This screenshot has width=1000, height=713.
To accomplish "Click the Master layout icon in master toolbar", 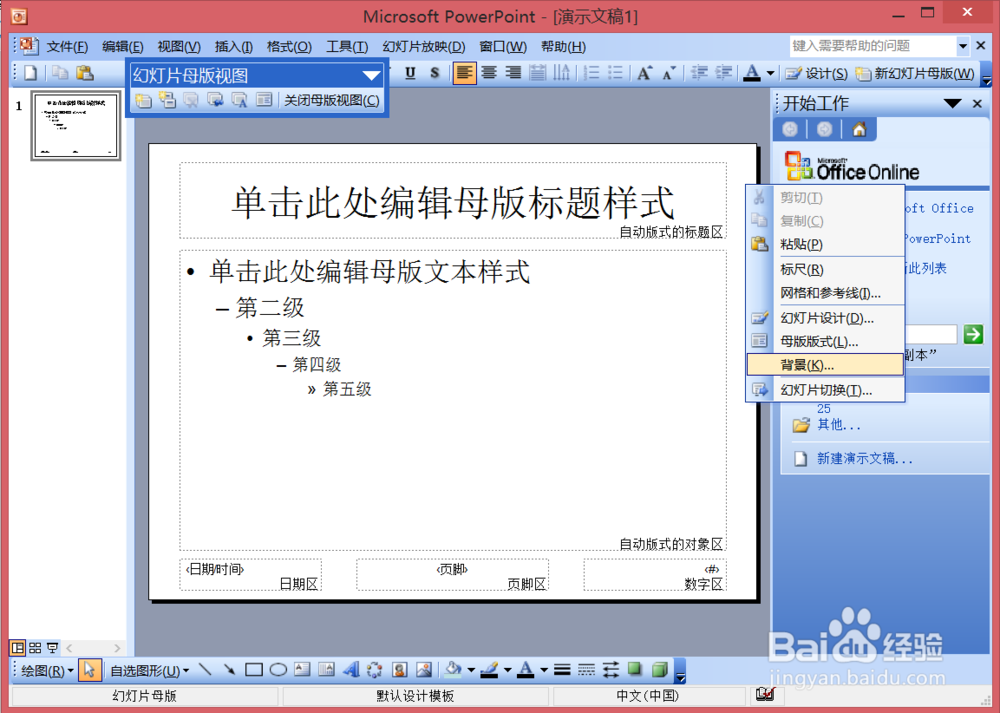I will click(263, 100).
